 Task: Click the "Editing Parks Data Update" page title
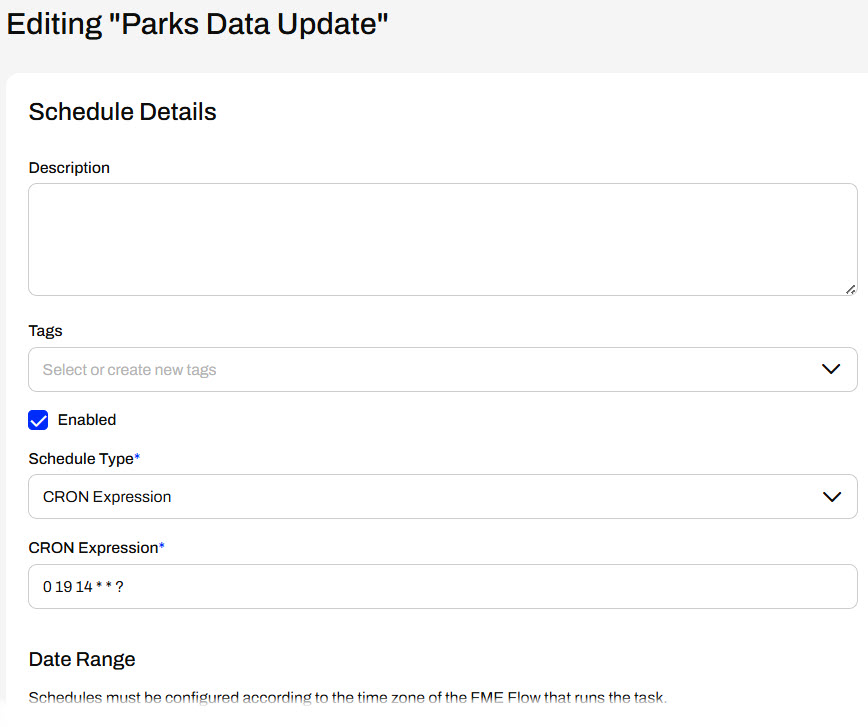click(x=197, y=24)
